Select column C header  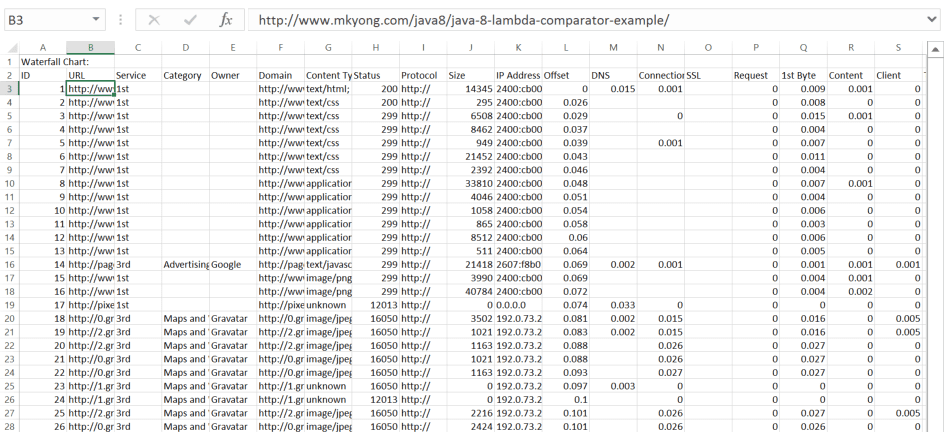click(x=138, y=48)
